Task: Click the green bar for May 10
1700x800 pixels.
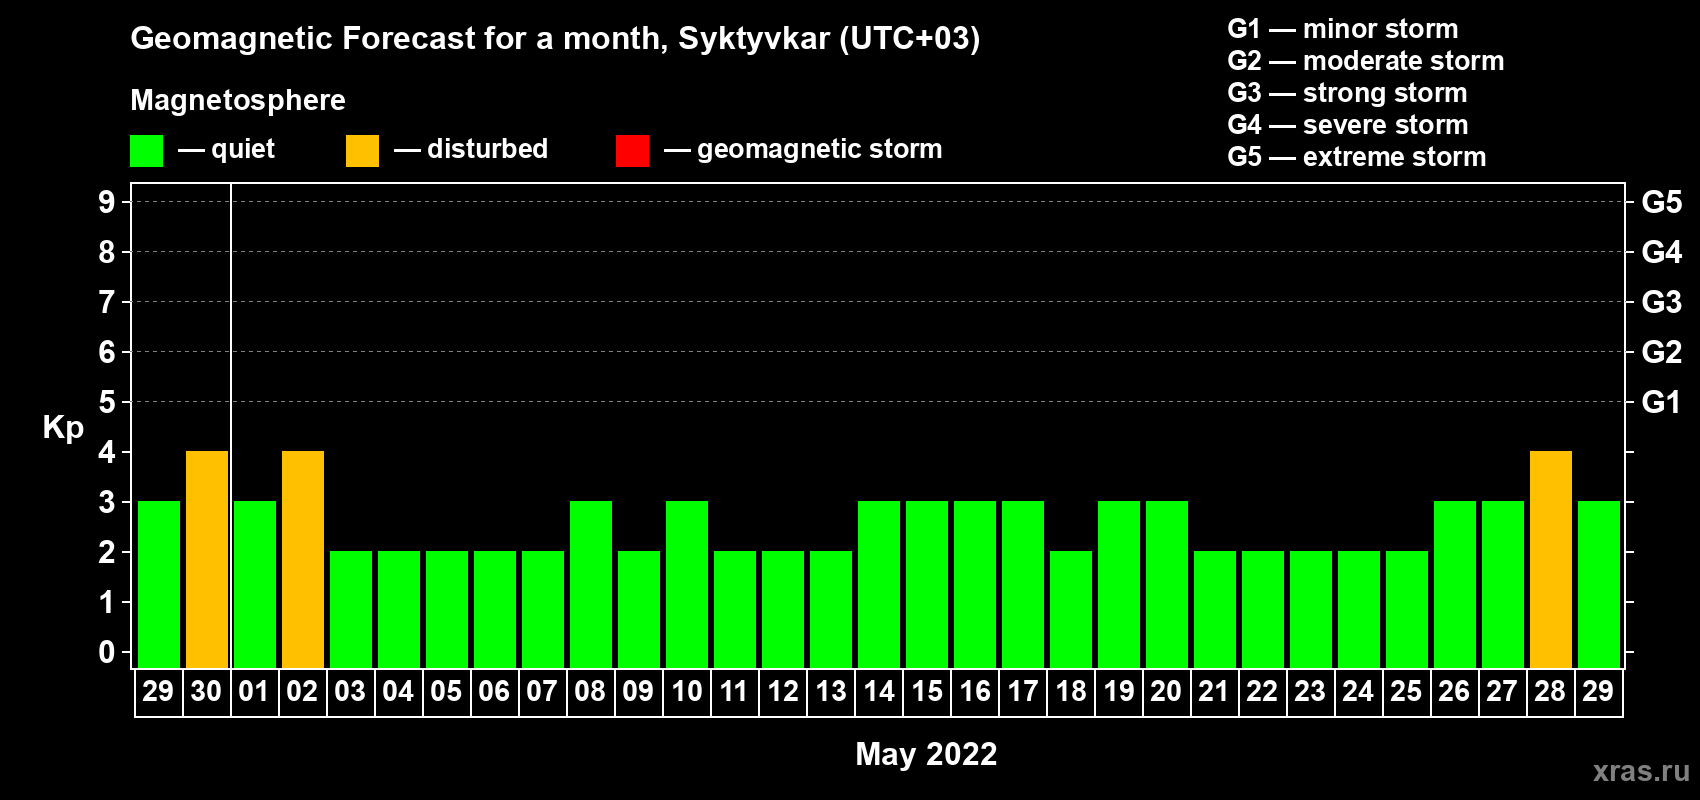Action: pos(687,584)
